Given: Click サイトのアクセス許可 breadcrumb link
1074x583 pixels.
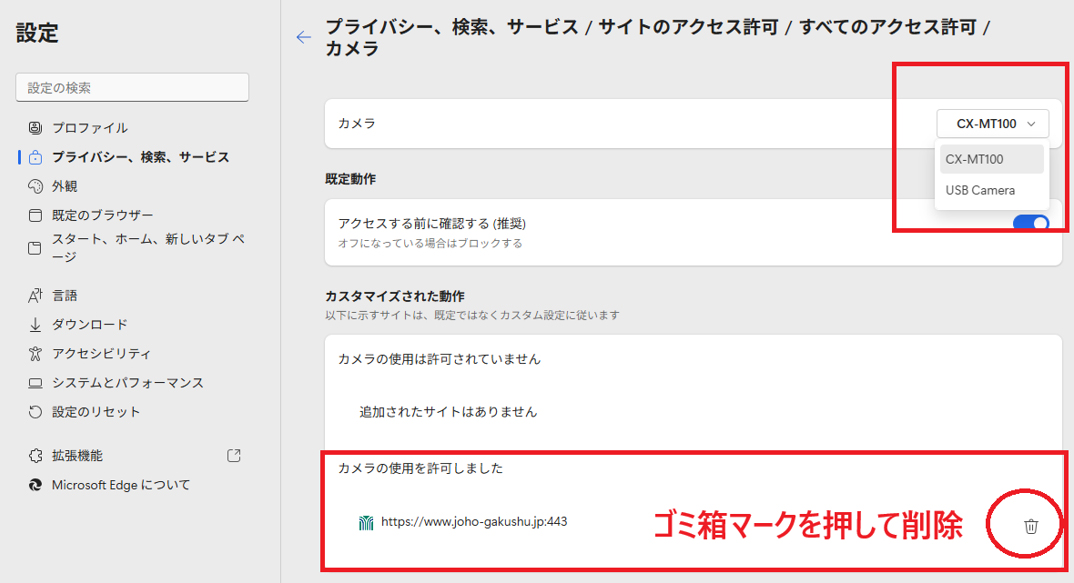Looking at the screenshot, I should [688, 27].
